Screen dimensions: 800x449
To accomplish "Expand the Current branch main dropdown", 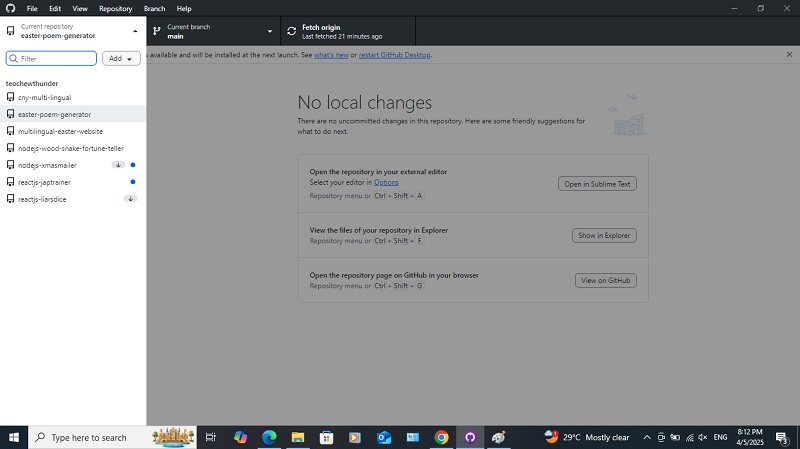I will (x=213, y=31).
